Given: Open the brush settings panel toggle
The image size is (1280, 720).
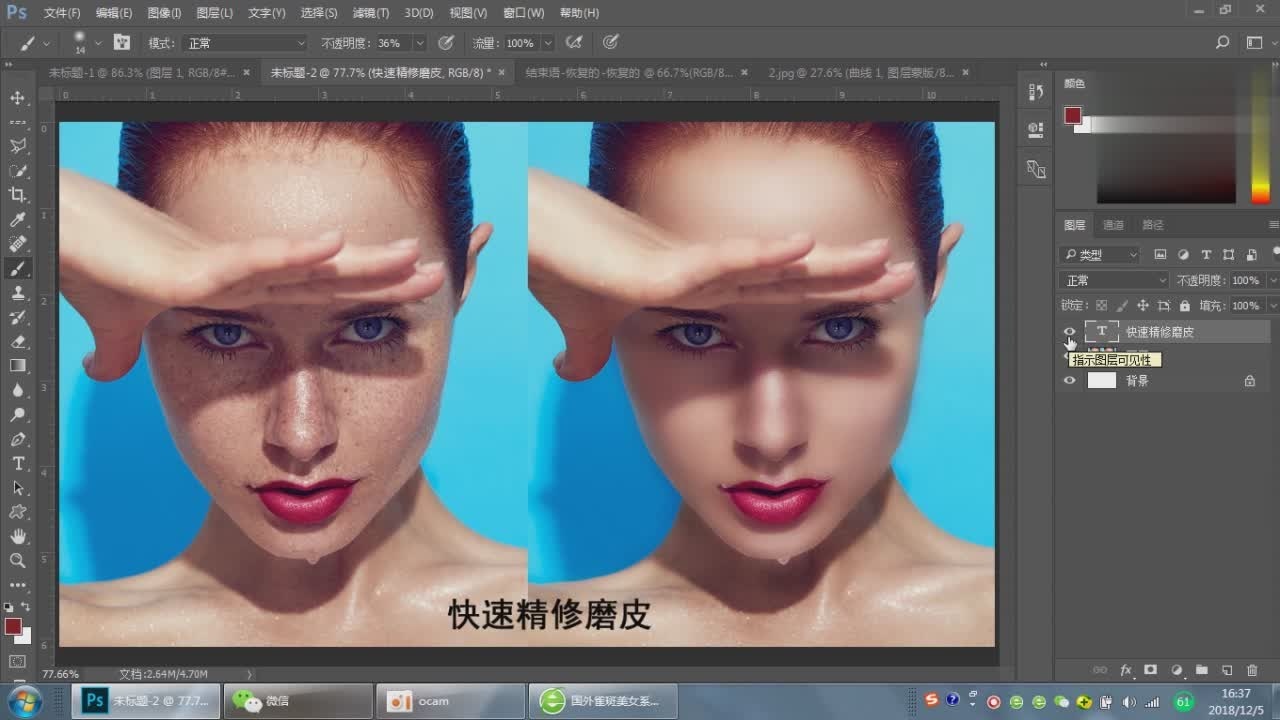Looking at the screenshot, I should point(123,43).
